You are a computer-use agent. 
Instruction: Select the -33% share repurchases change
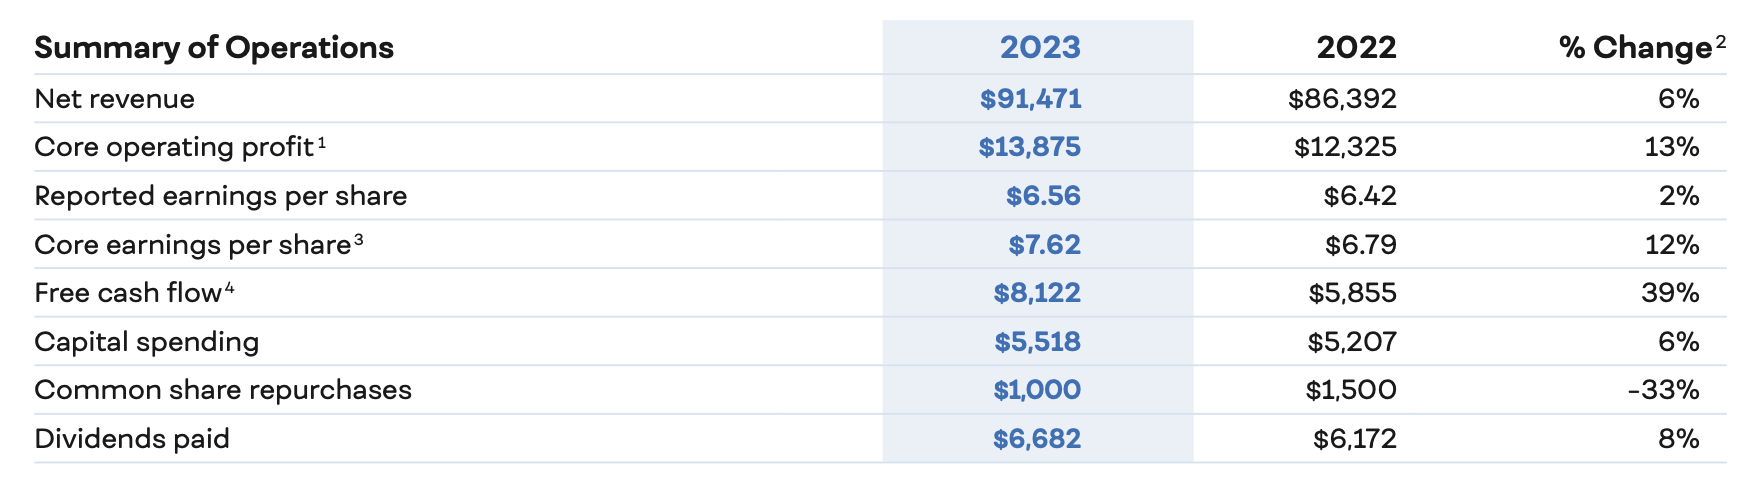1663,390
